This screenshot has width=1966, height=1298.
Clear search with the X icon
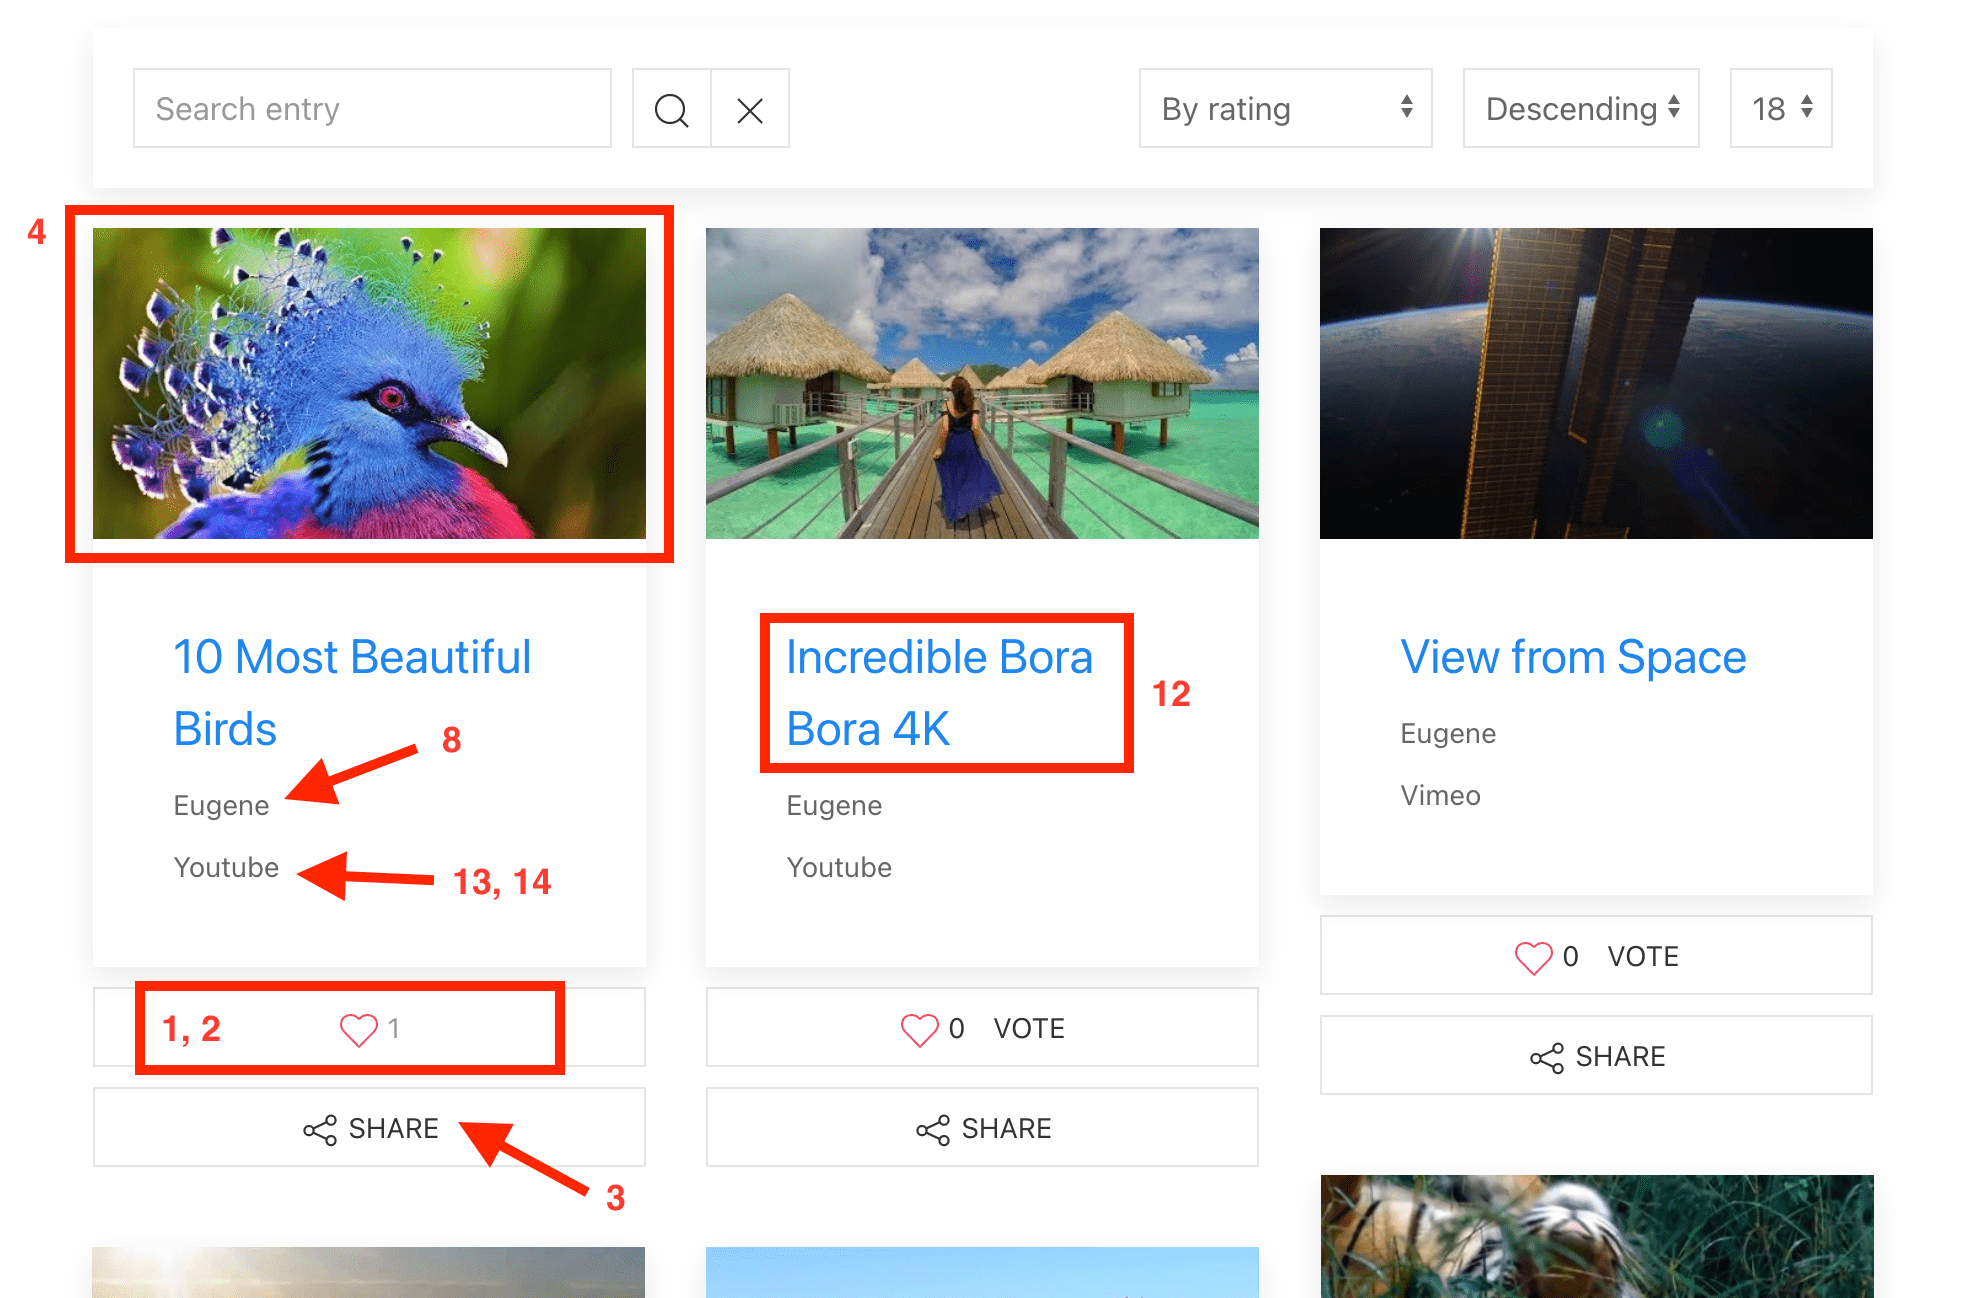point(750,109)
